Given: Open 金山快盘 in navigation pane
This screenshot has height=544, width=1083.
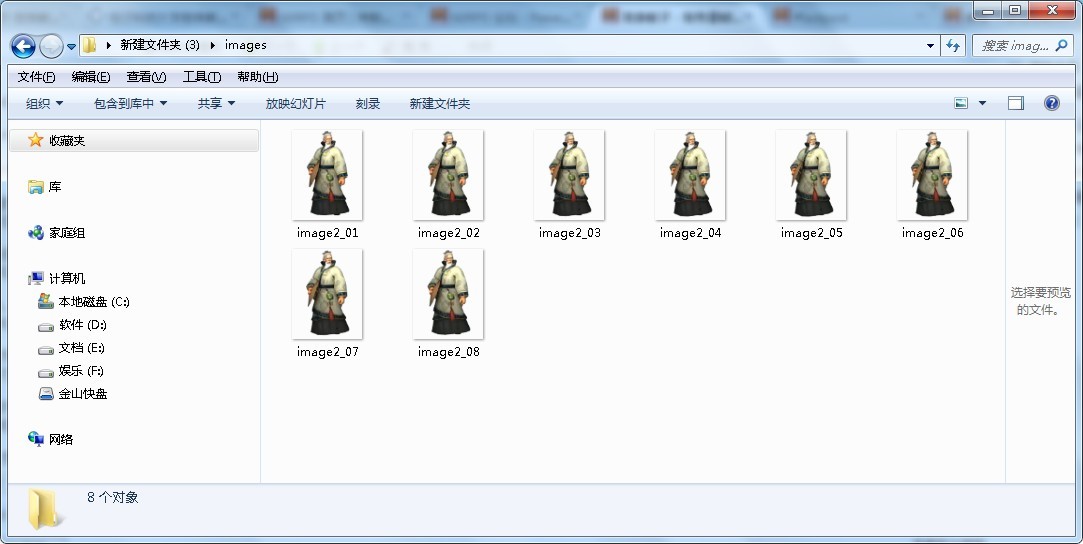Looking at the screenshot, I should click(83, 394).
